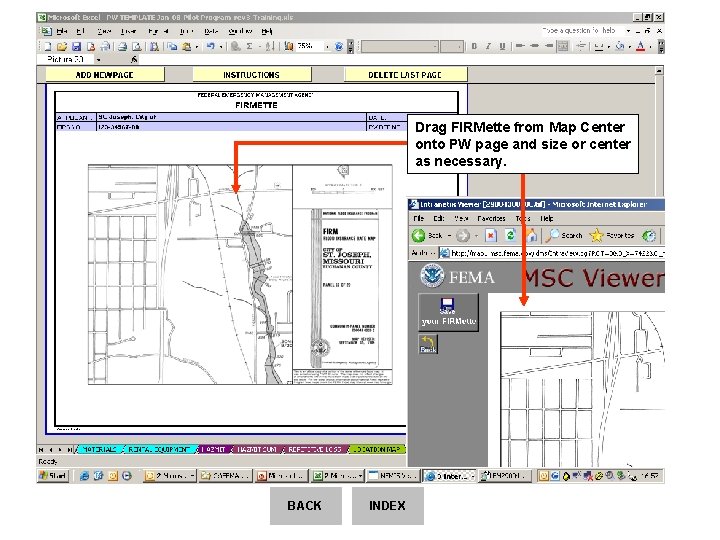
Task: Open the zoom percentage dropdown
Action: pyautogui.click(x=327, y=46)
